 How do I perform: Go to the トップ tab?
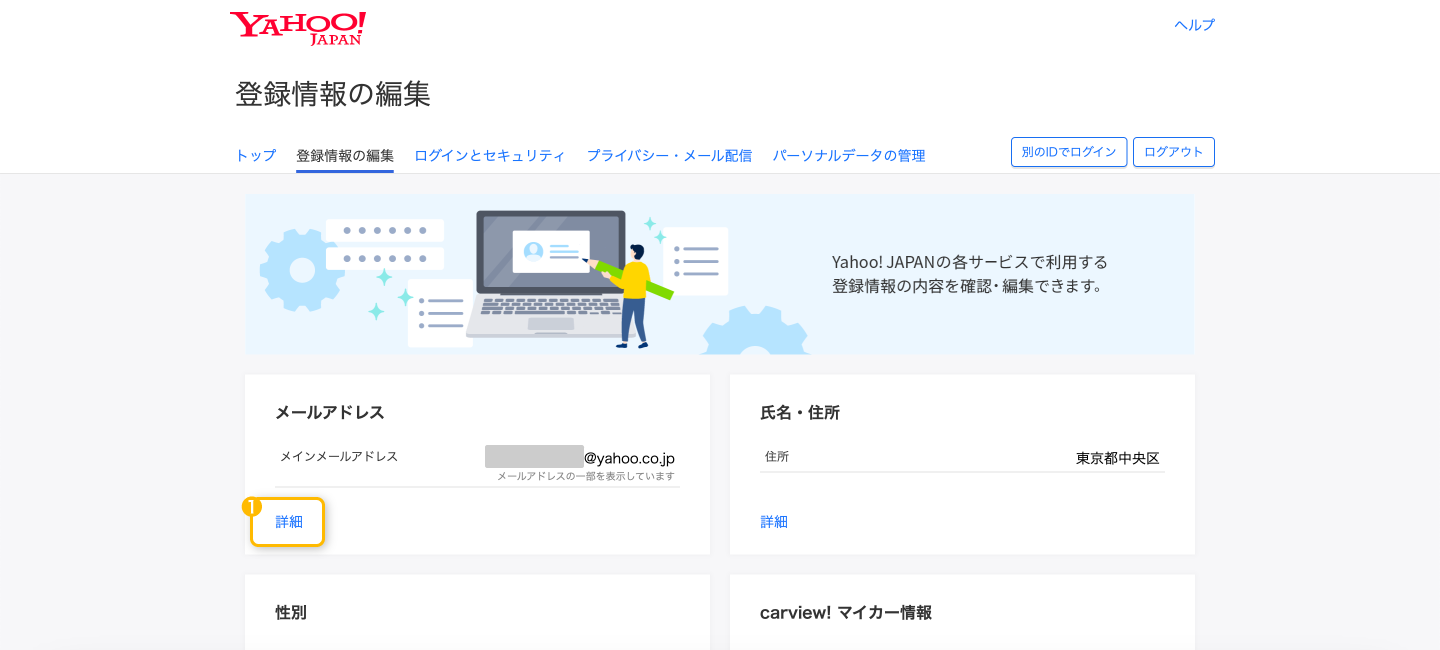point(255,156)
